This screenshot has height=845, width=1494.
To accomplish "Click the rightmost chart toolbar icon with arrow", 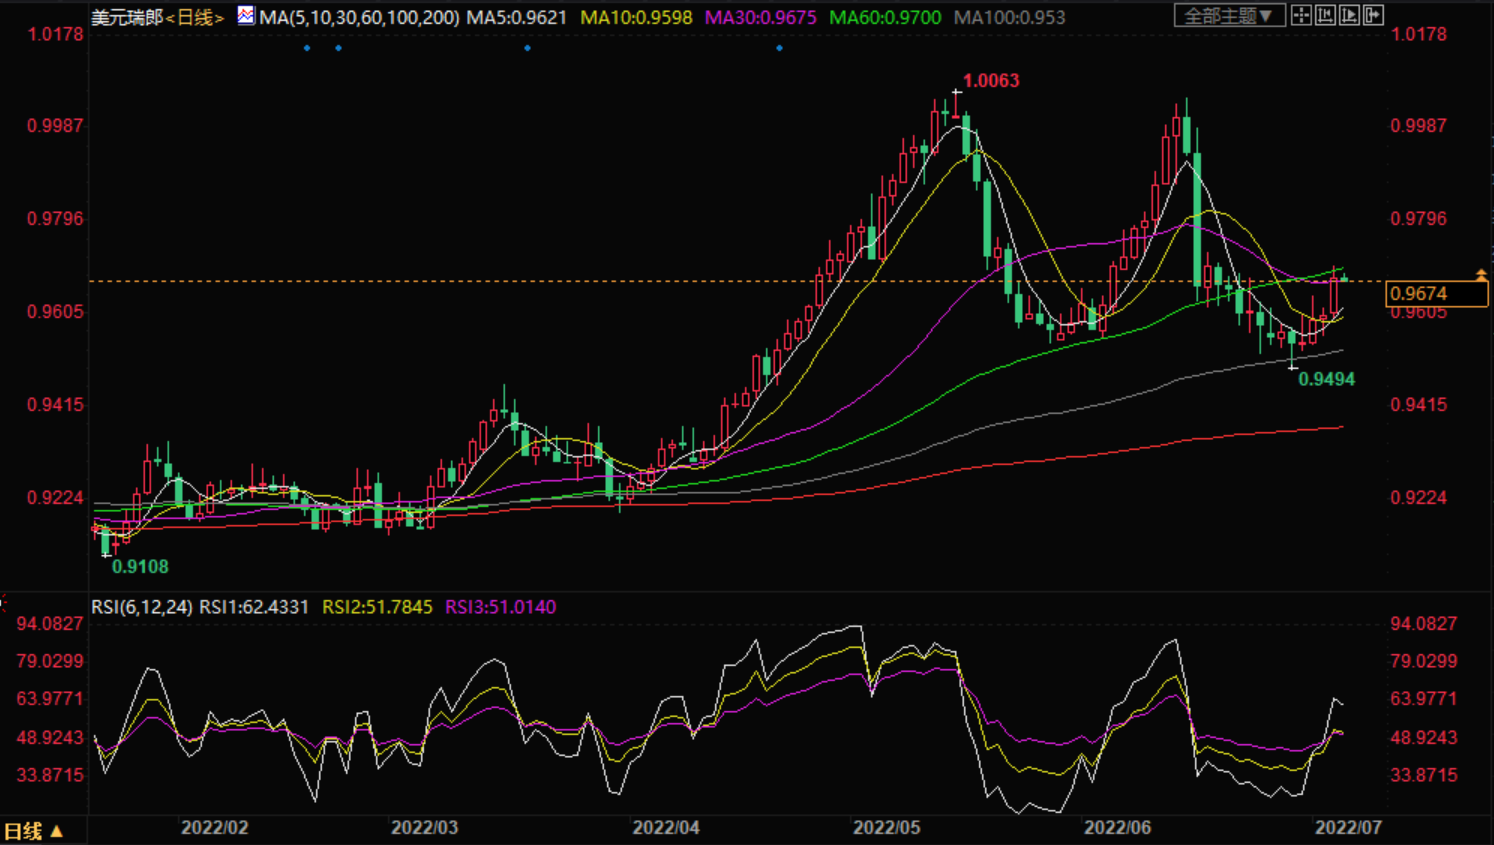I will (x=1374, y=15).
